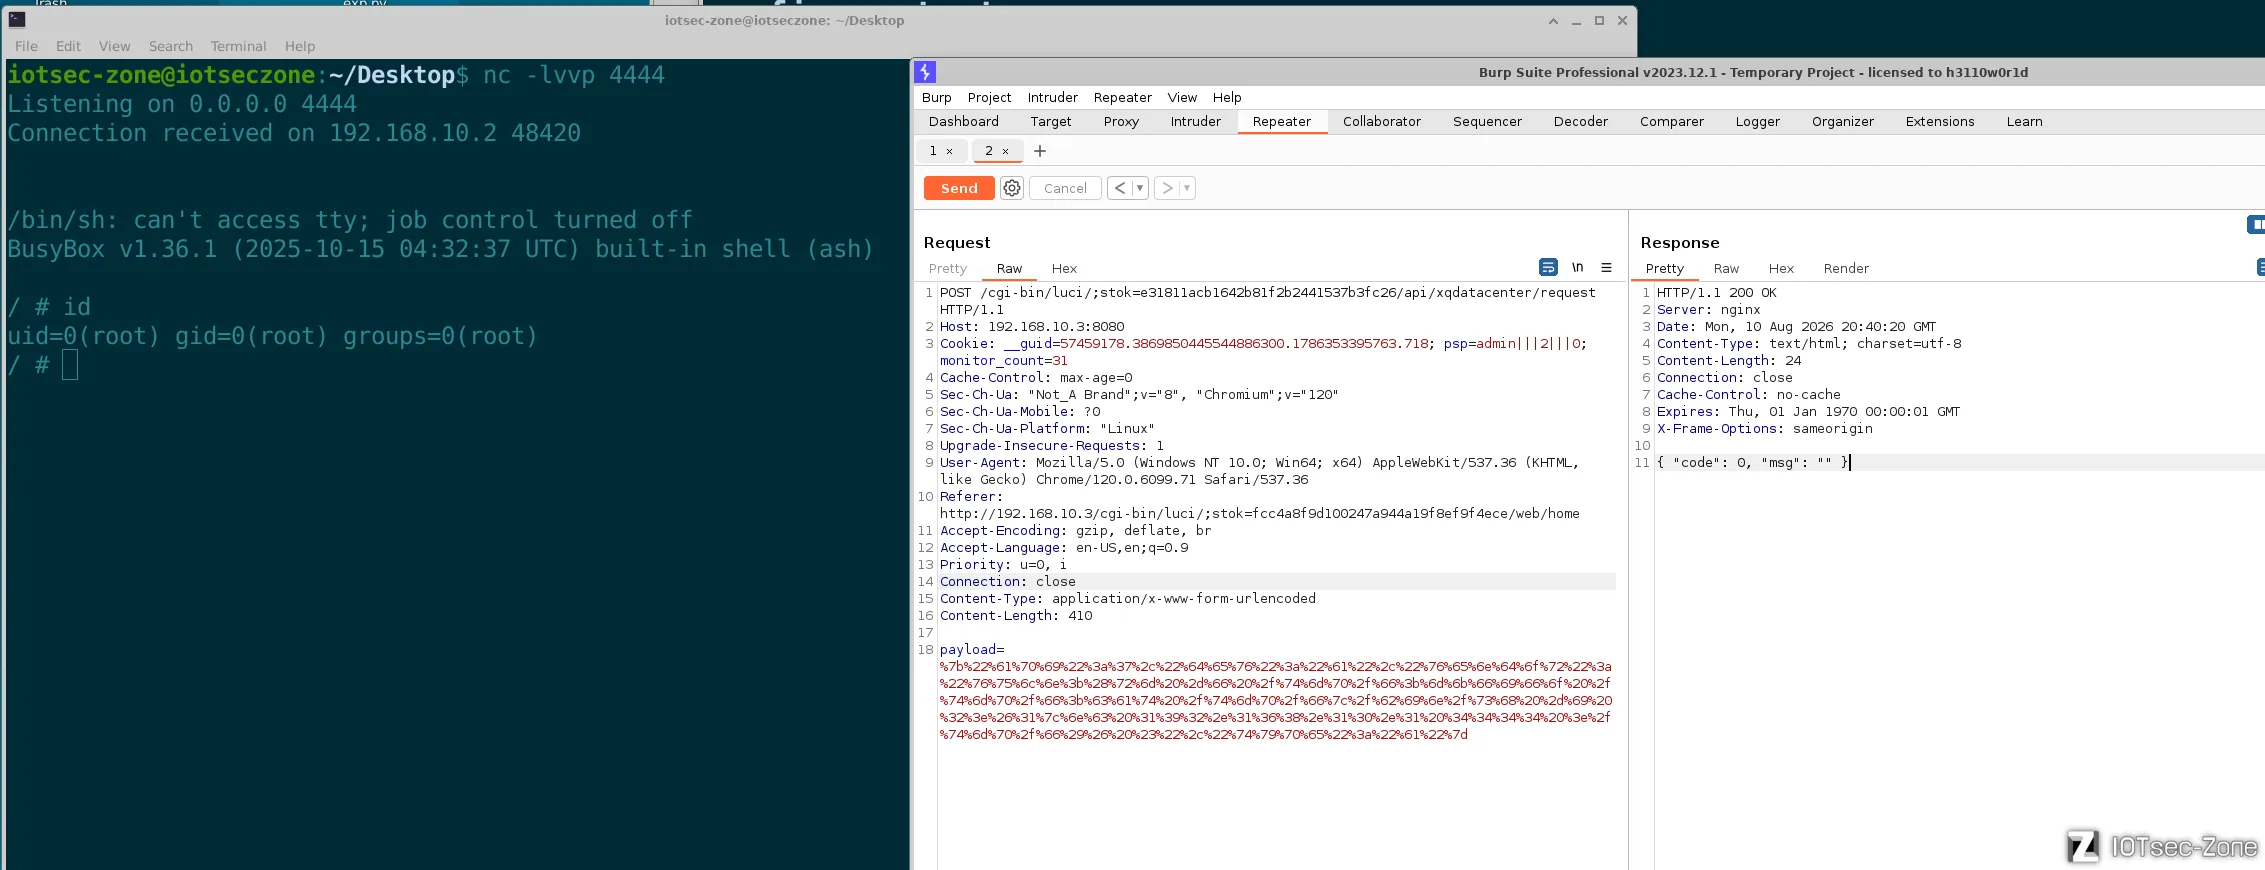Close Repeater tab 1
Viewport: 2265px width, 870px height.
[949, 151]
